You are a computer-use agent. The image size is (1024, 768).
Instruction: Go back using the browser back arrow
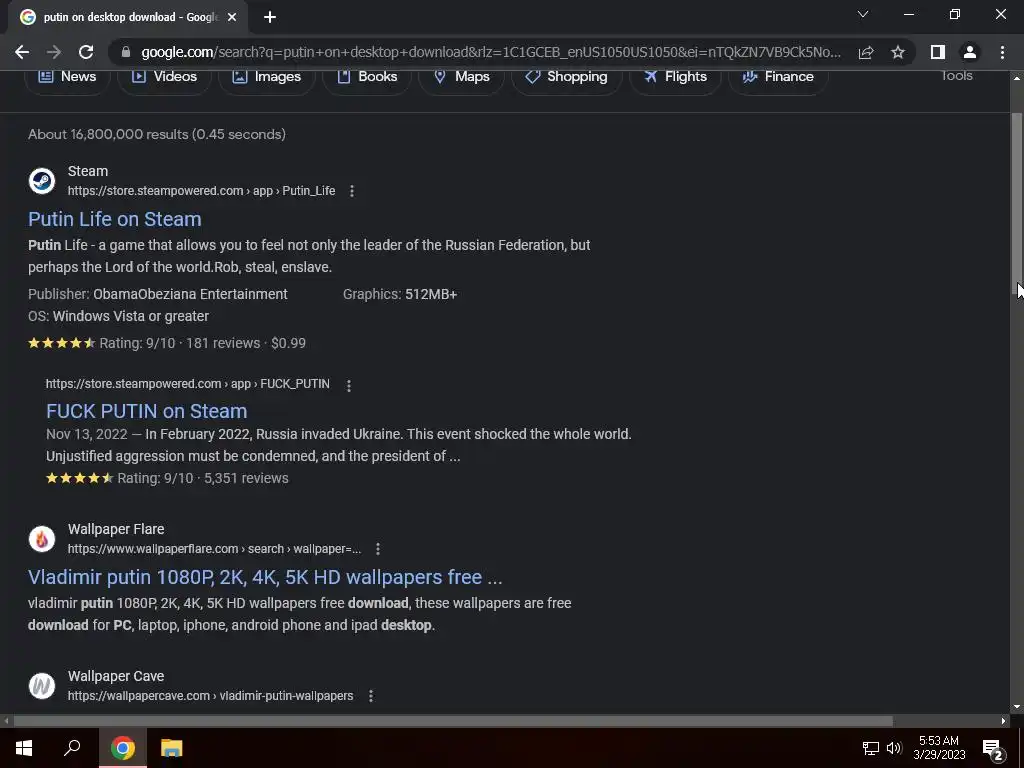coord(22,52)
